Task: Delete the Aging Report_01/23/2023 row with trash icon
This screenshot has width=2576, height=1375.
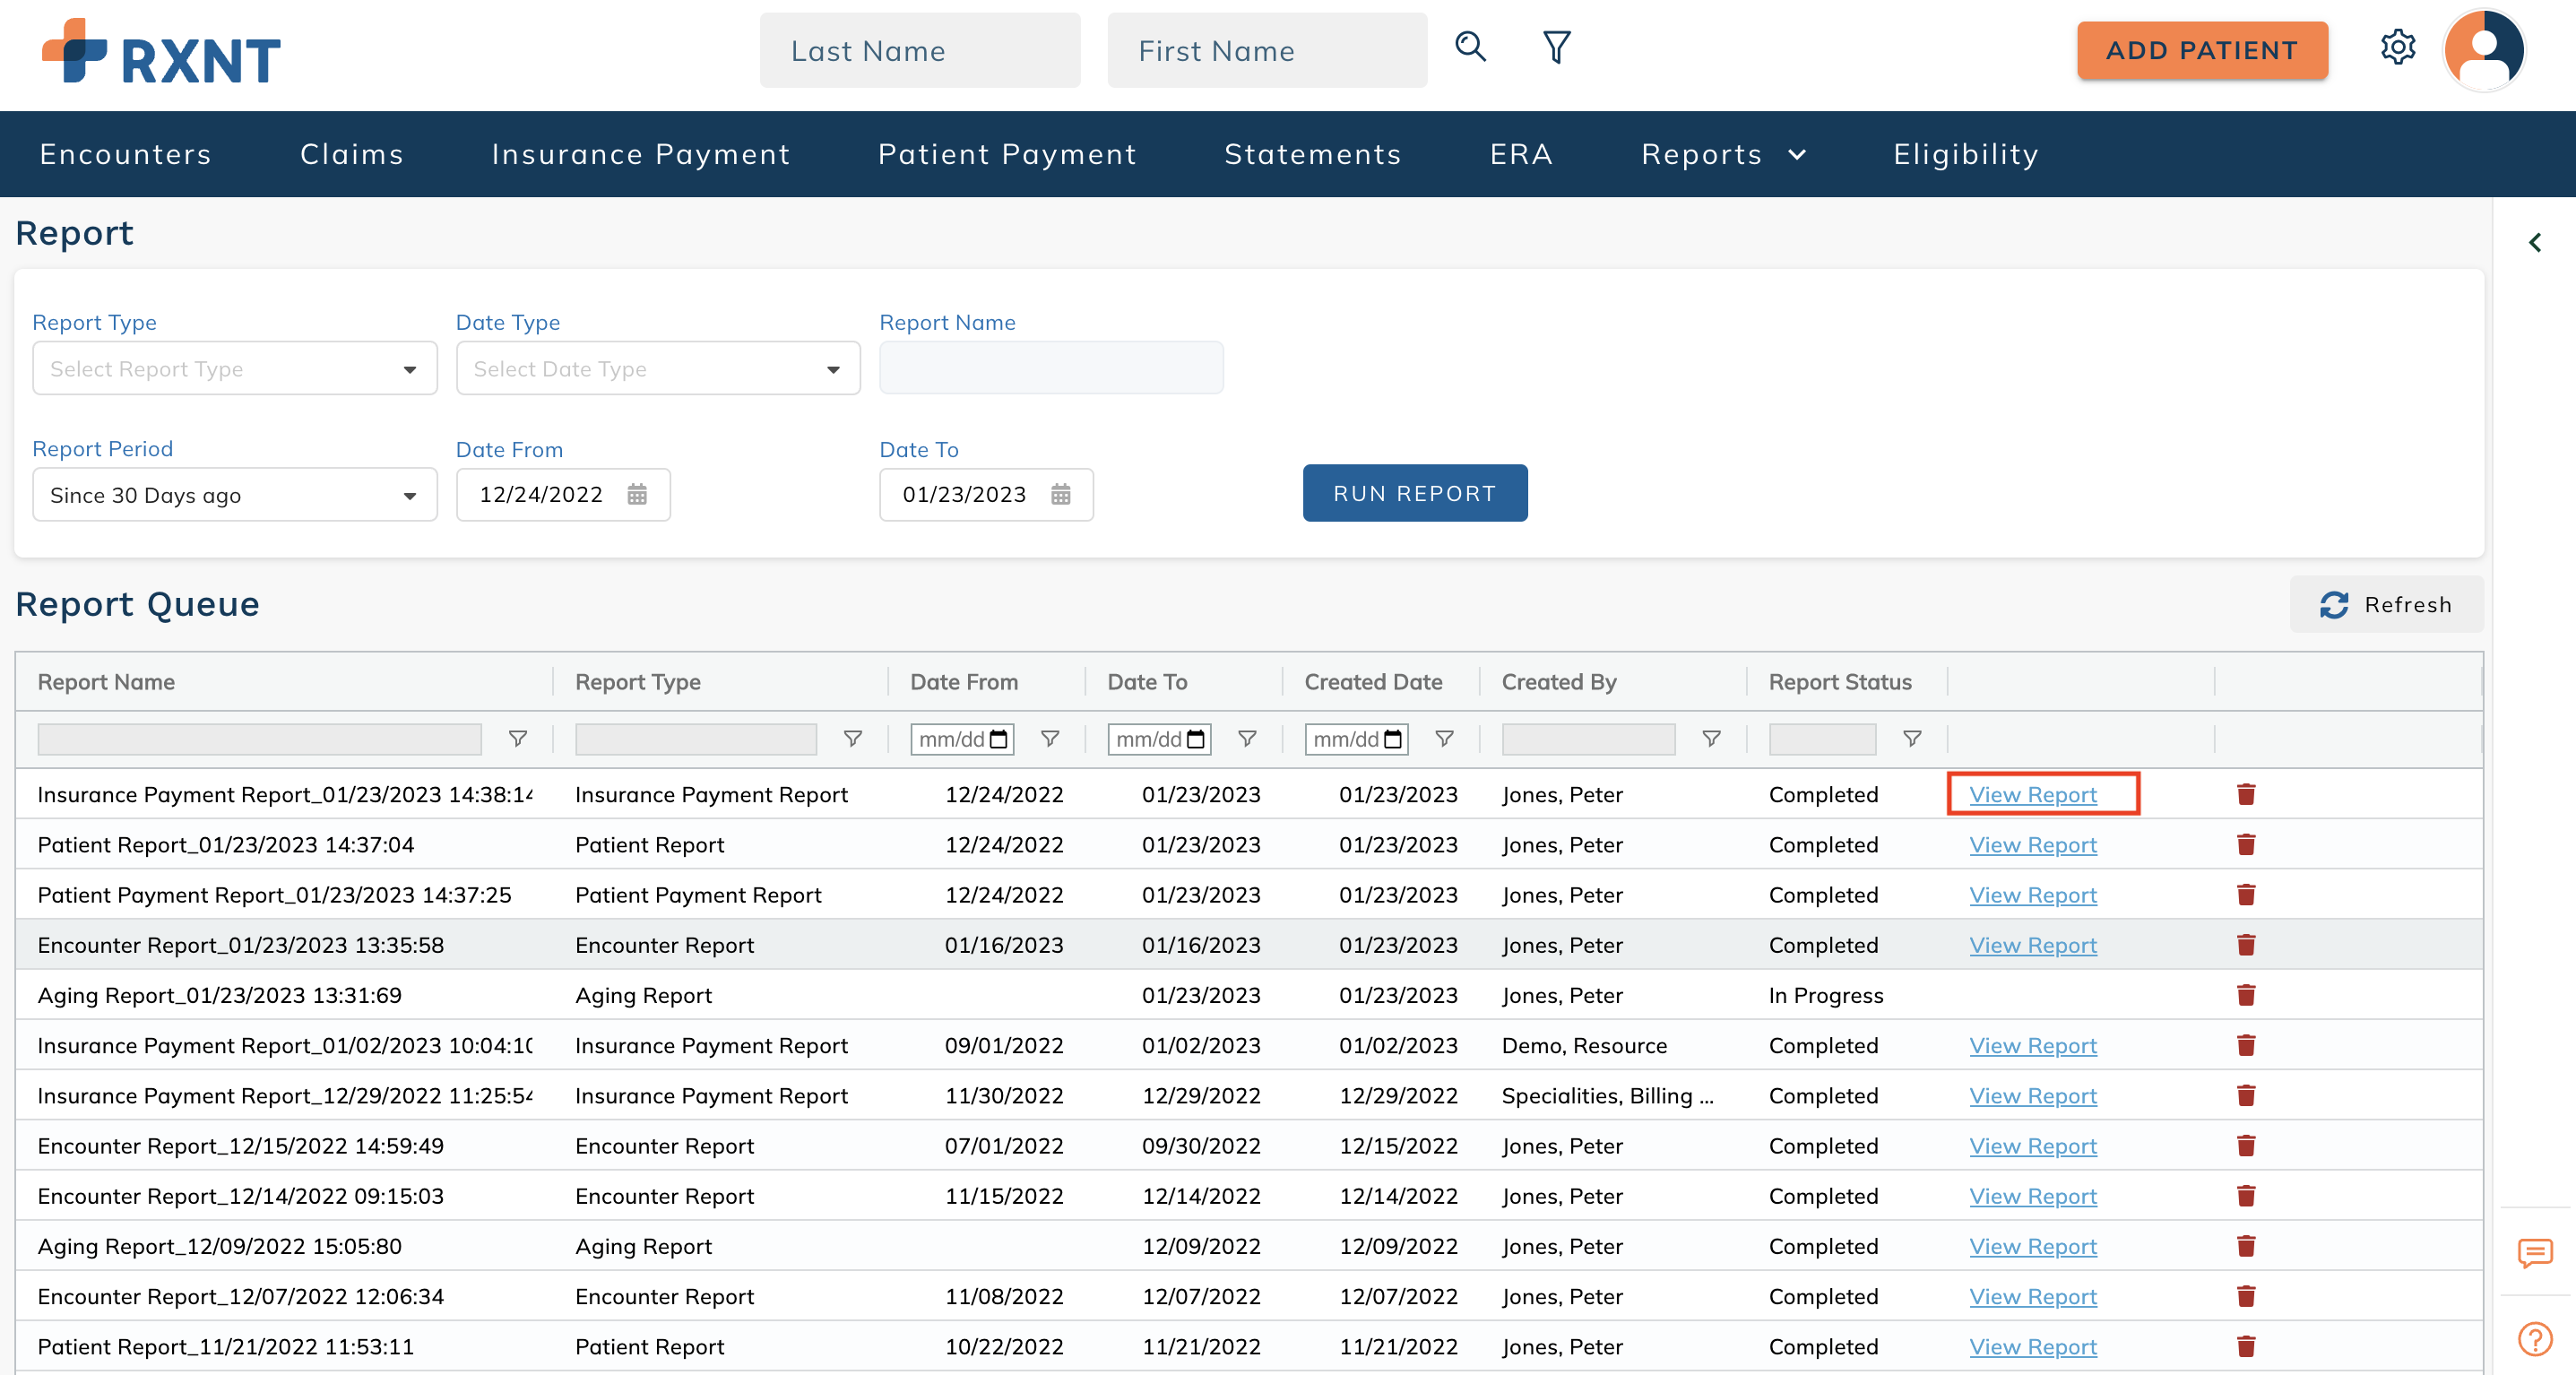Action: 2246,995
